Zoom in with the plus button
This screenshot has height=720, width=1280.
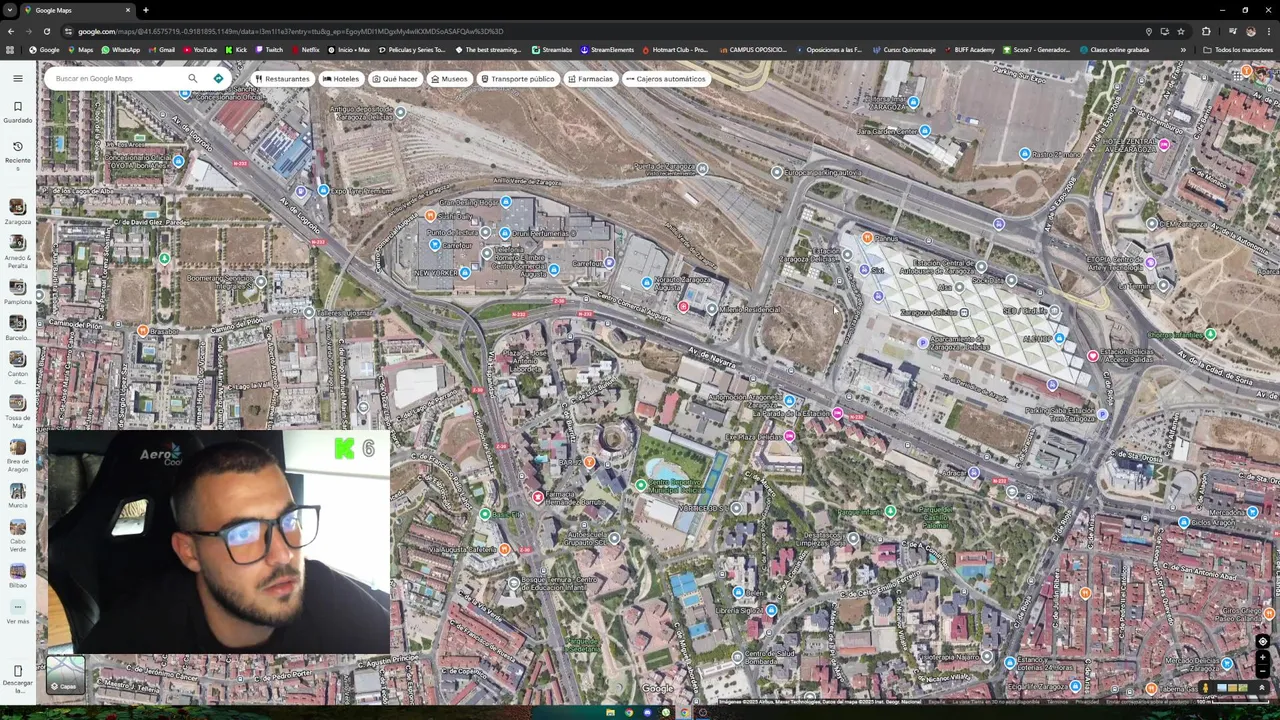[x=1262, y=657]
